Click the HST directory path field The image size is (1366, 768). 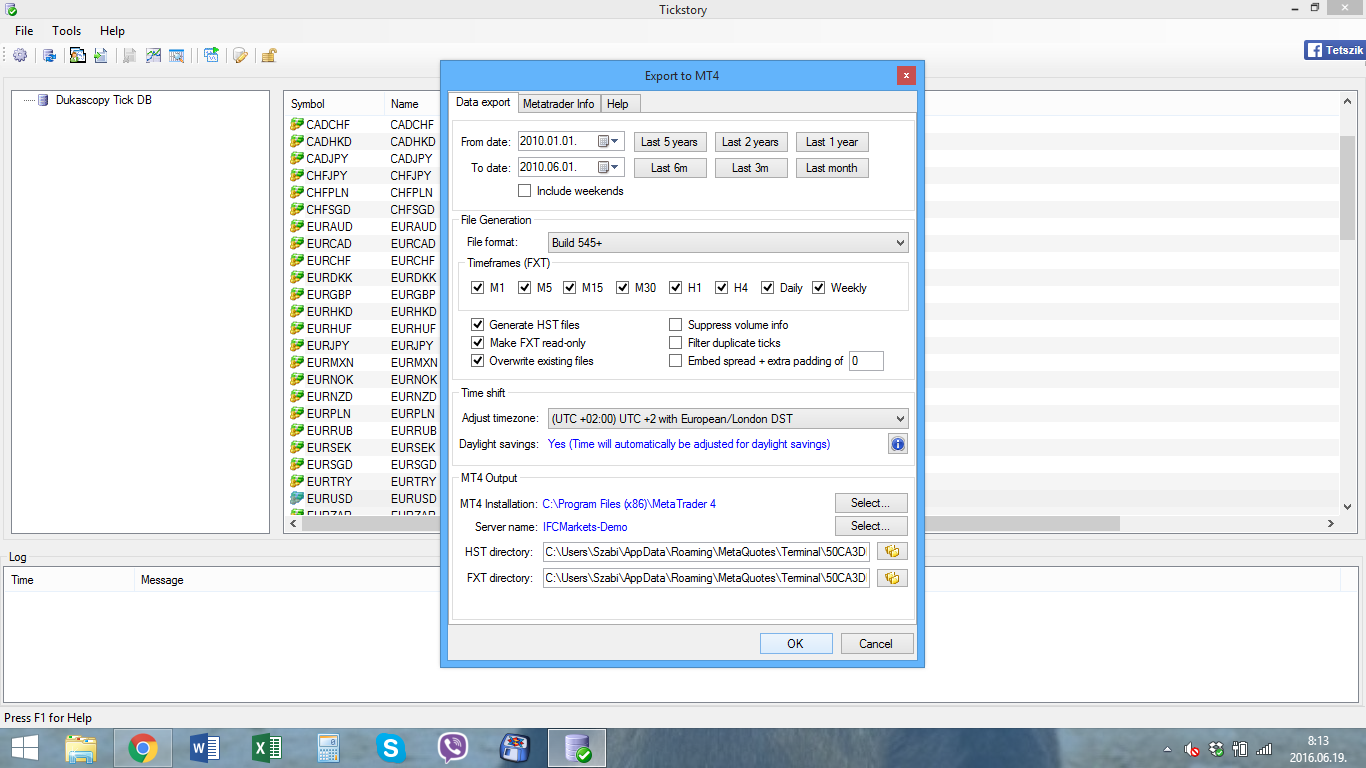point(707,551)
